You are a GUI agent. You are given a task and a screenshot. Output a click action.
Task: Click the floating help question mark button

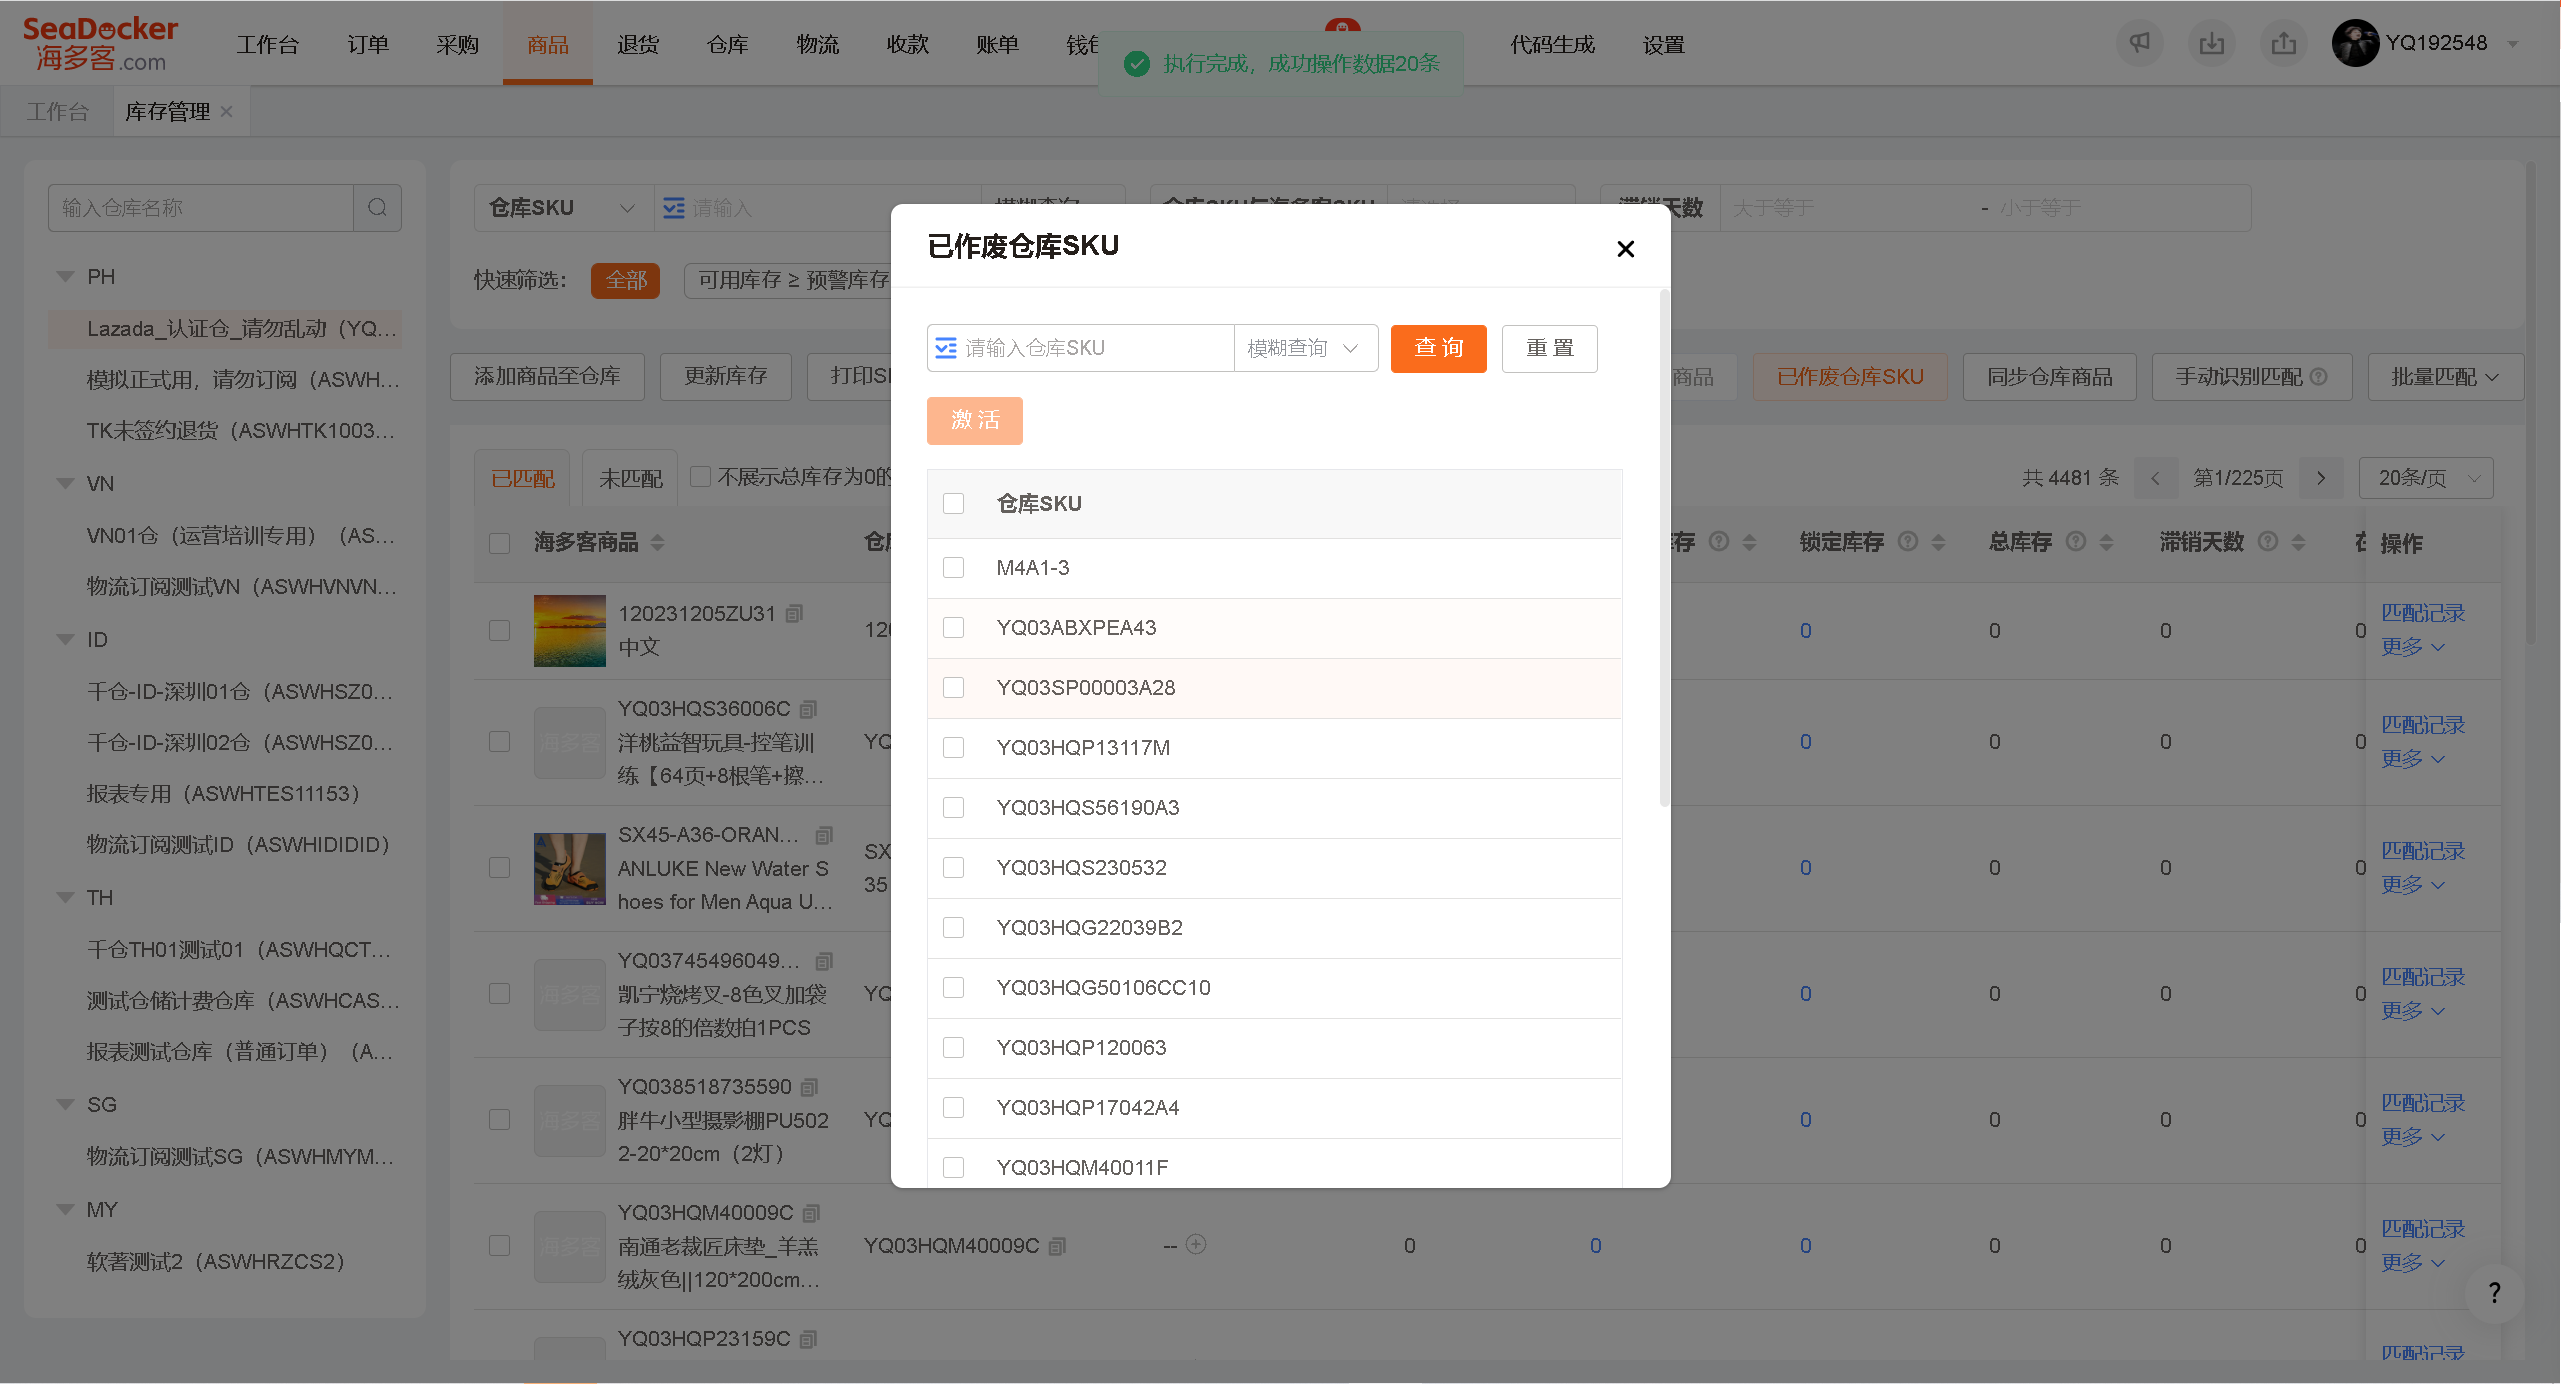coord(2494,1293)
